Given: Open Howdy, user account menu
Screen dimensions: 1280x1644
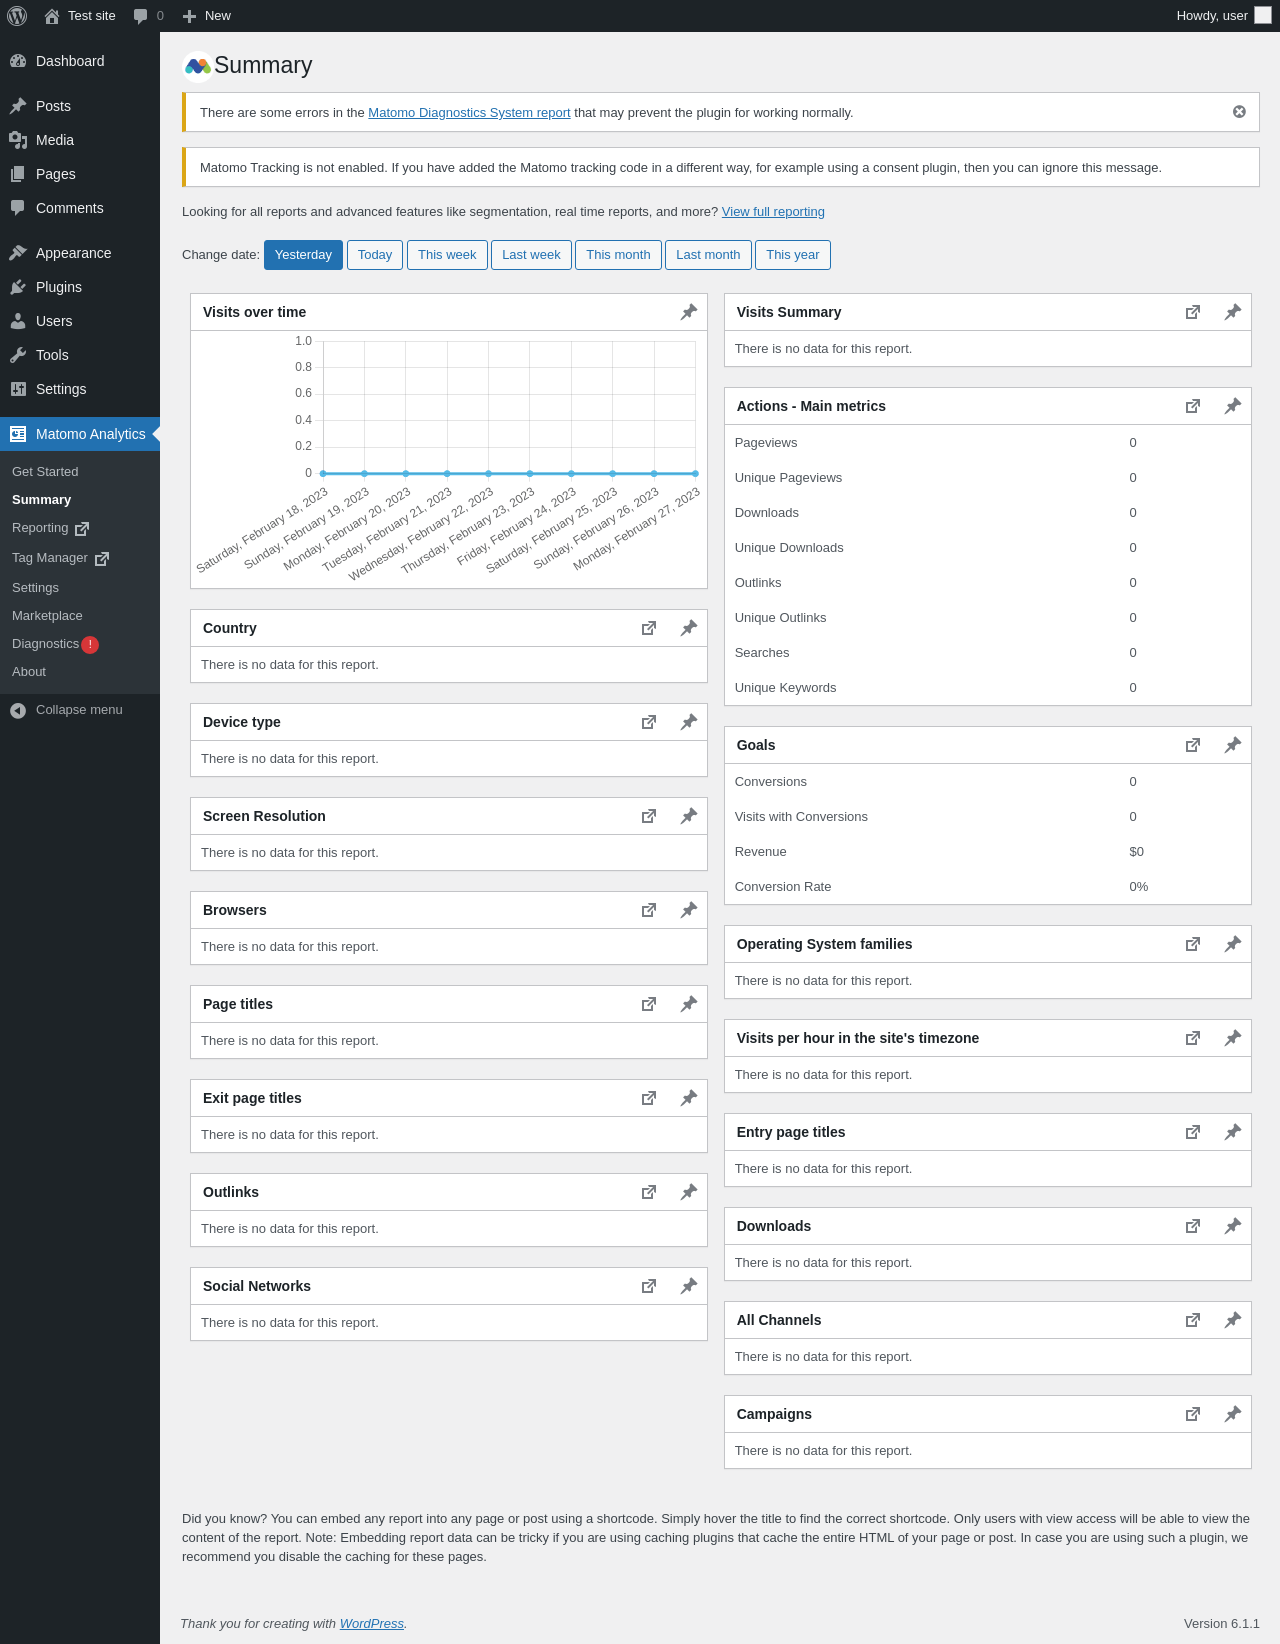Looking at the screenshot, I should [x=1224, y=16].
